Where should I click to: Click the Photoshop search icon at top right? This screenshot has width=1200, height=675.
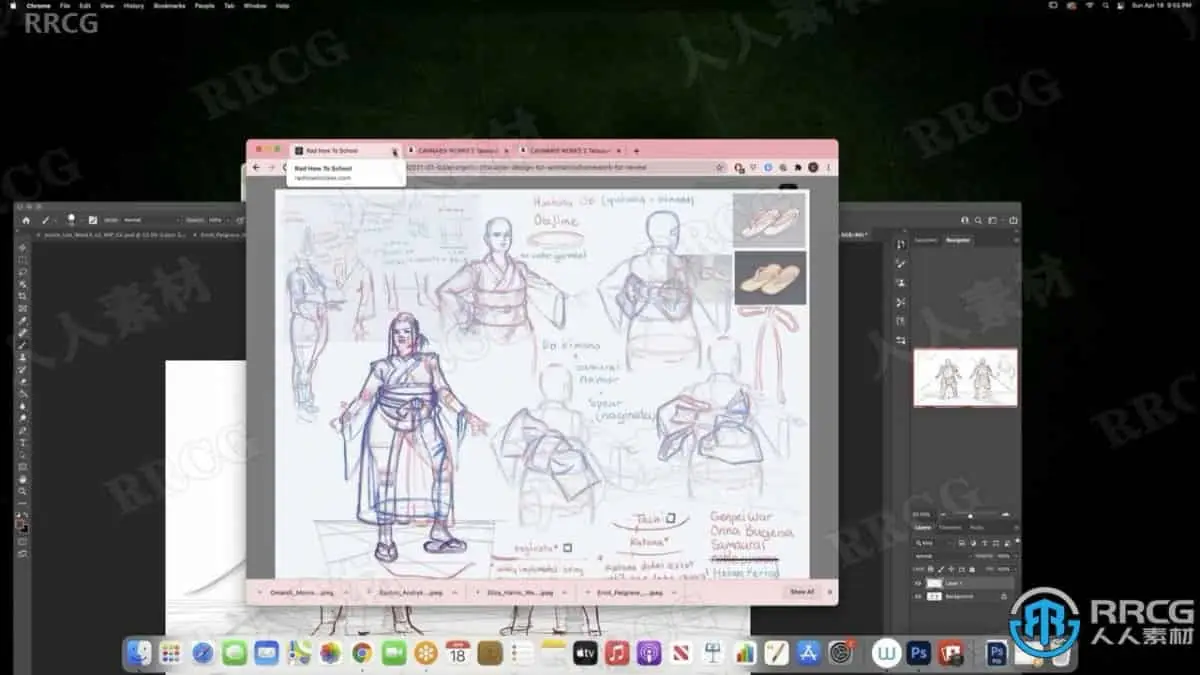click(978, 219)
